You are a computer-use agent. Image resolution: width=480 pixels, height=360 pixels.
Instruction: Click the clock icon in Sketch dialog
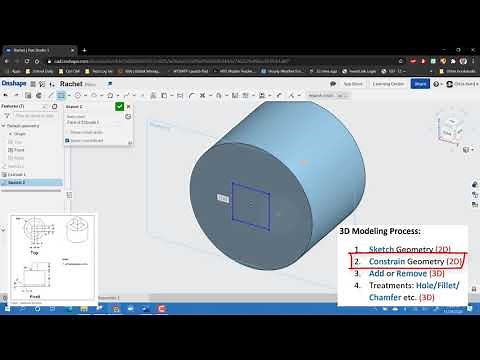[128, 116]
